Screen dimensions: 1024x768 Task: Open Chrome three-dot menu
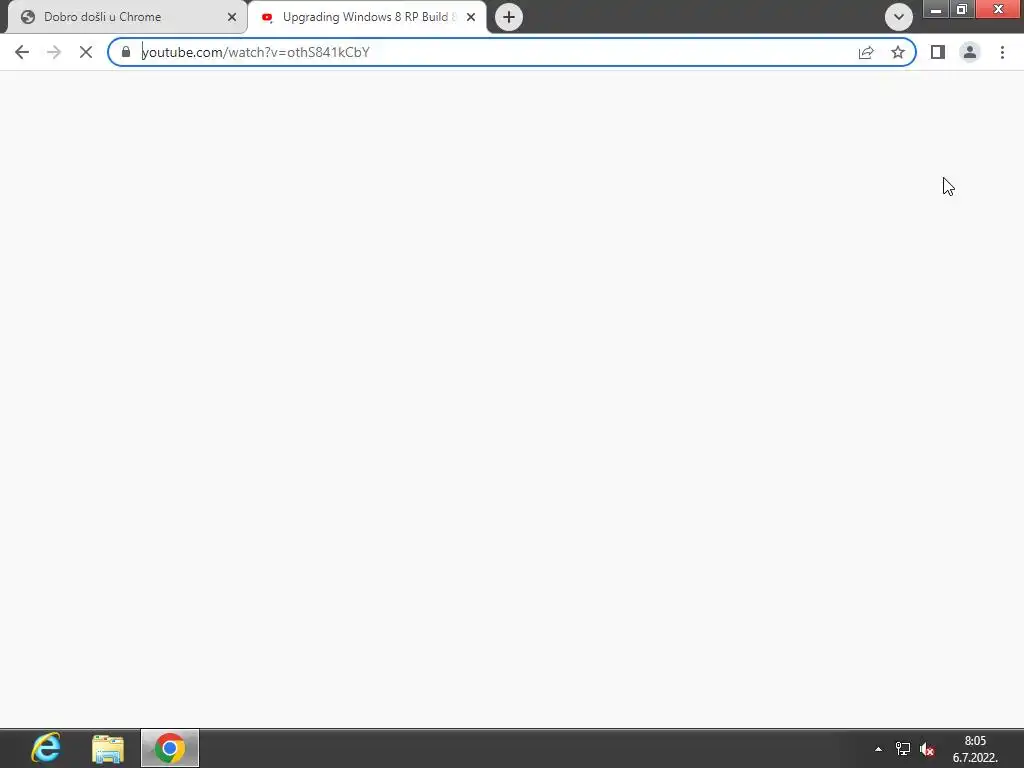click(x=1002, y=52)
